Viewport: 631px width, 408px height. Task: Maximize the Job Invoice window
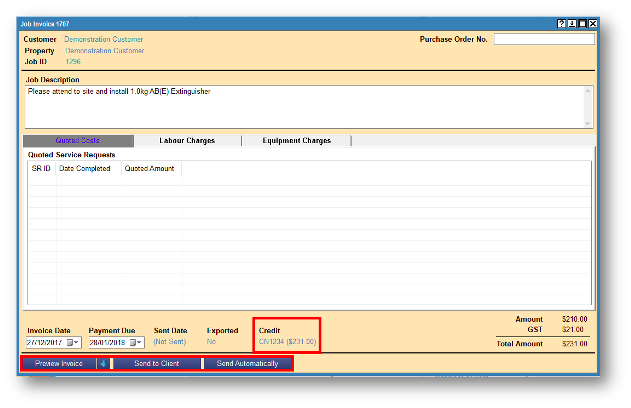tap(582, 24)
